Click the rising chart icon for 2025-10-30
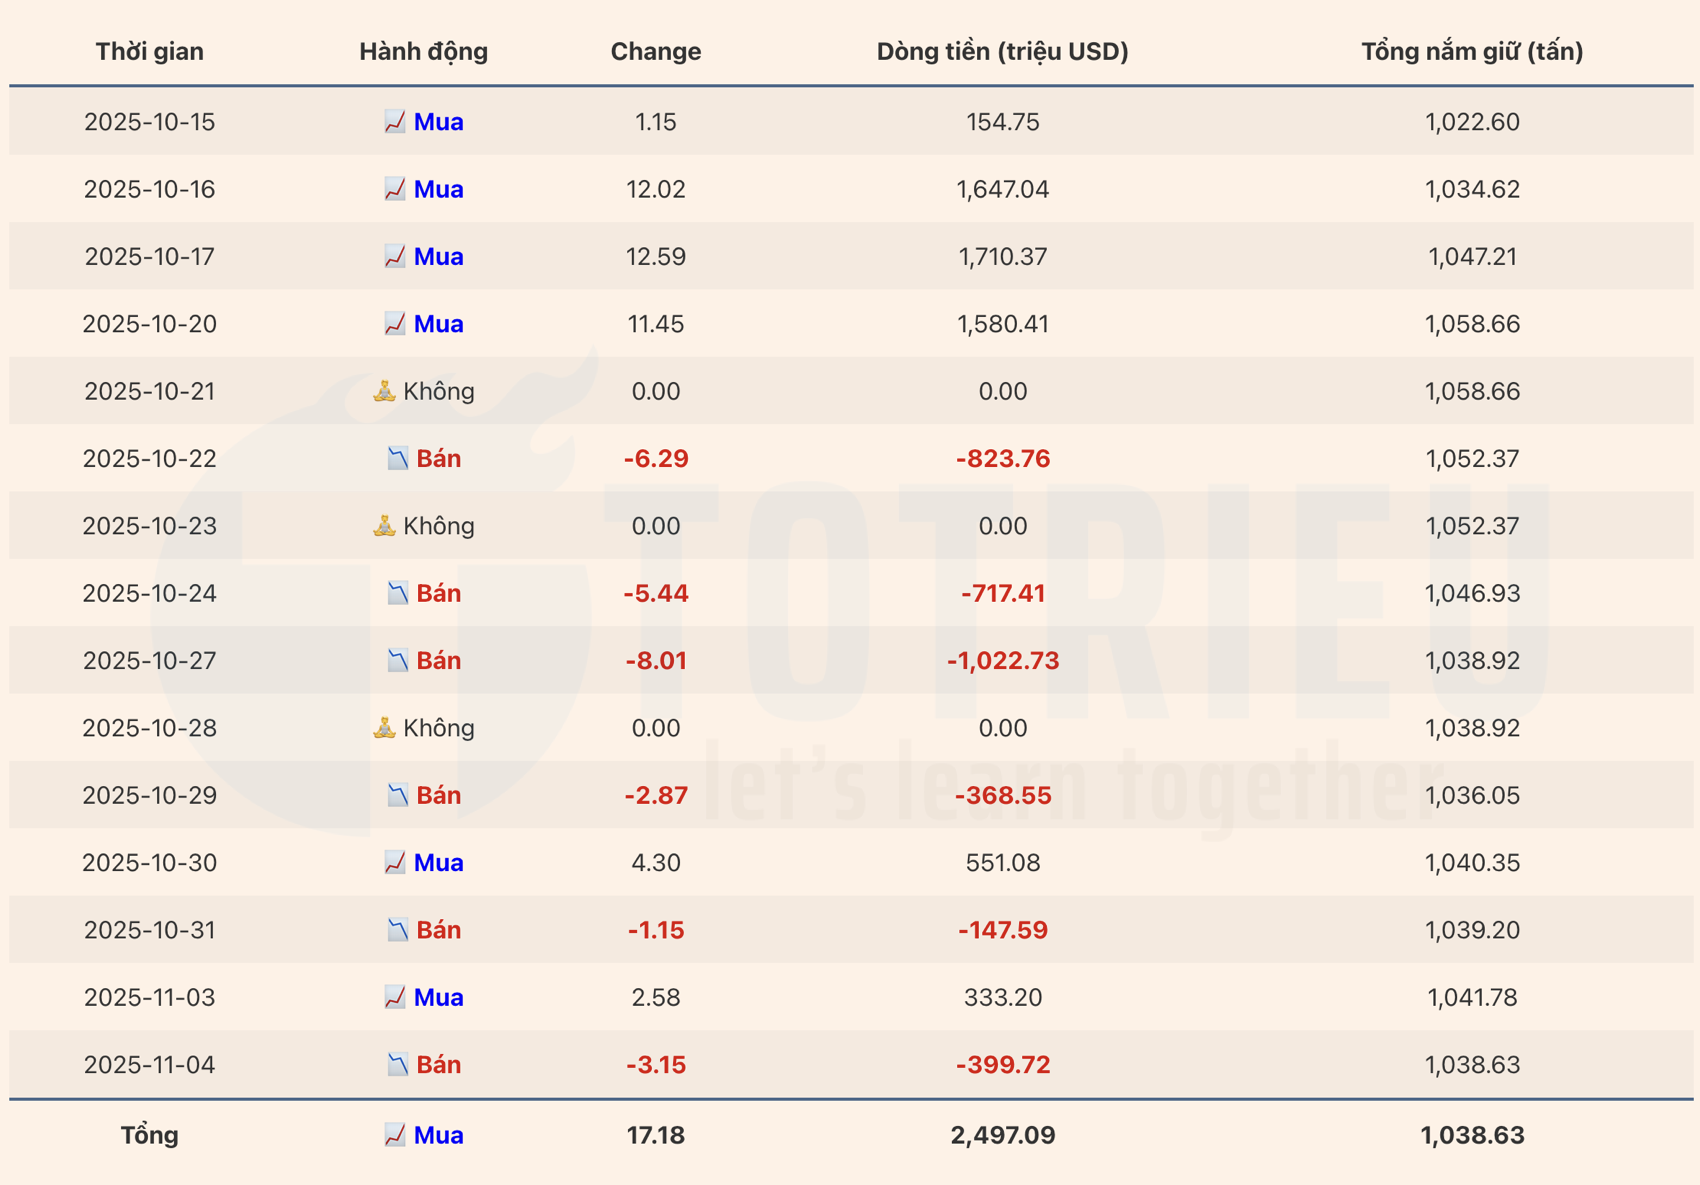Image resolution: width=1700 pixels, height=1185 pixels. (395, 863)
